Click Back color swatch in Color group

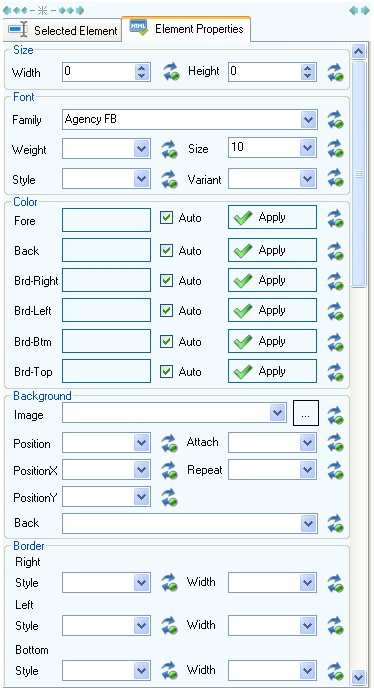[106, 250]
